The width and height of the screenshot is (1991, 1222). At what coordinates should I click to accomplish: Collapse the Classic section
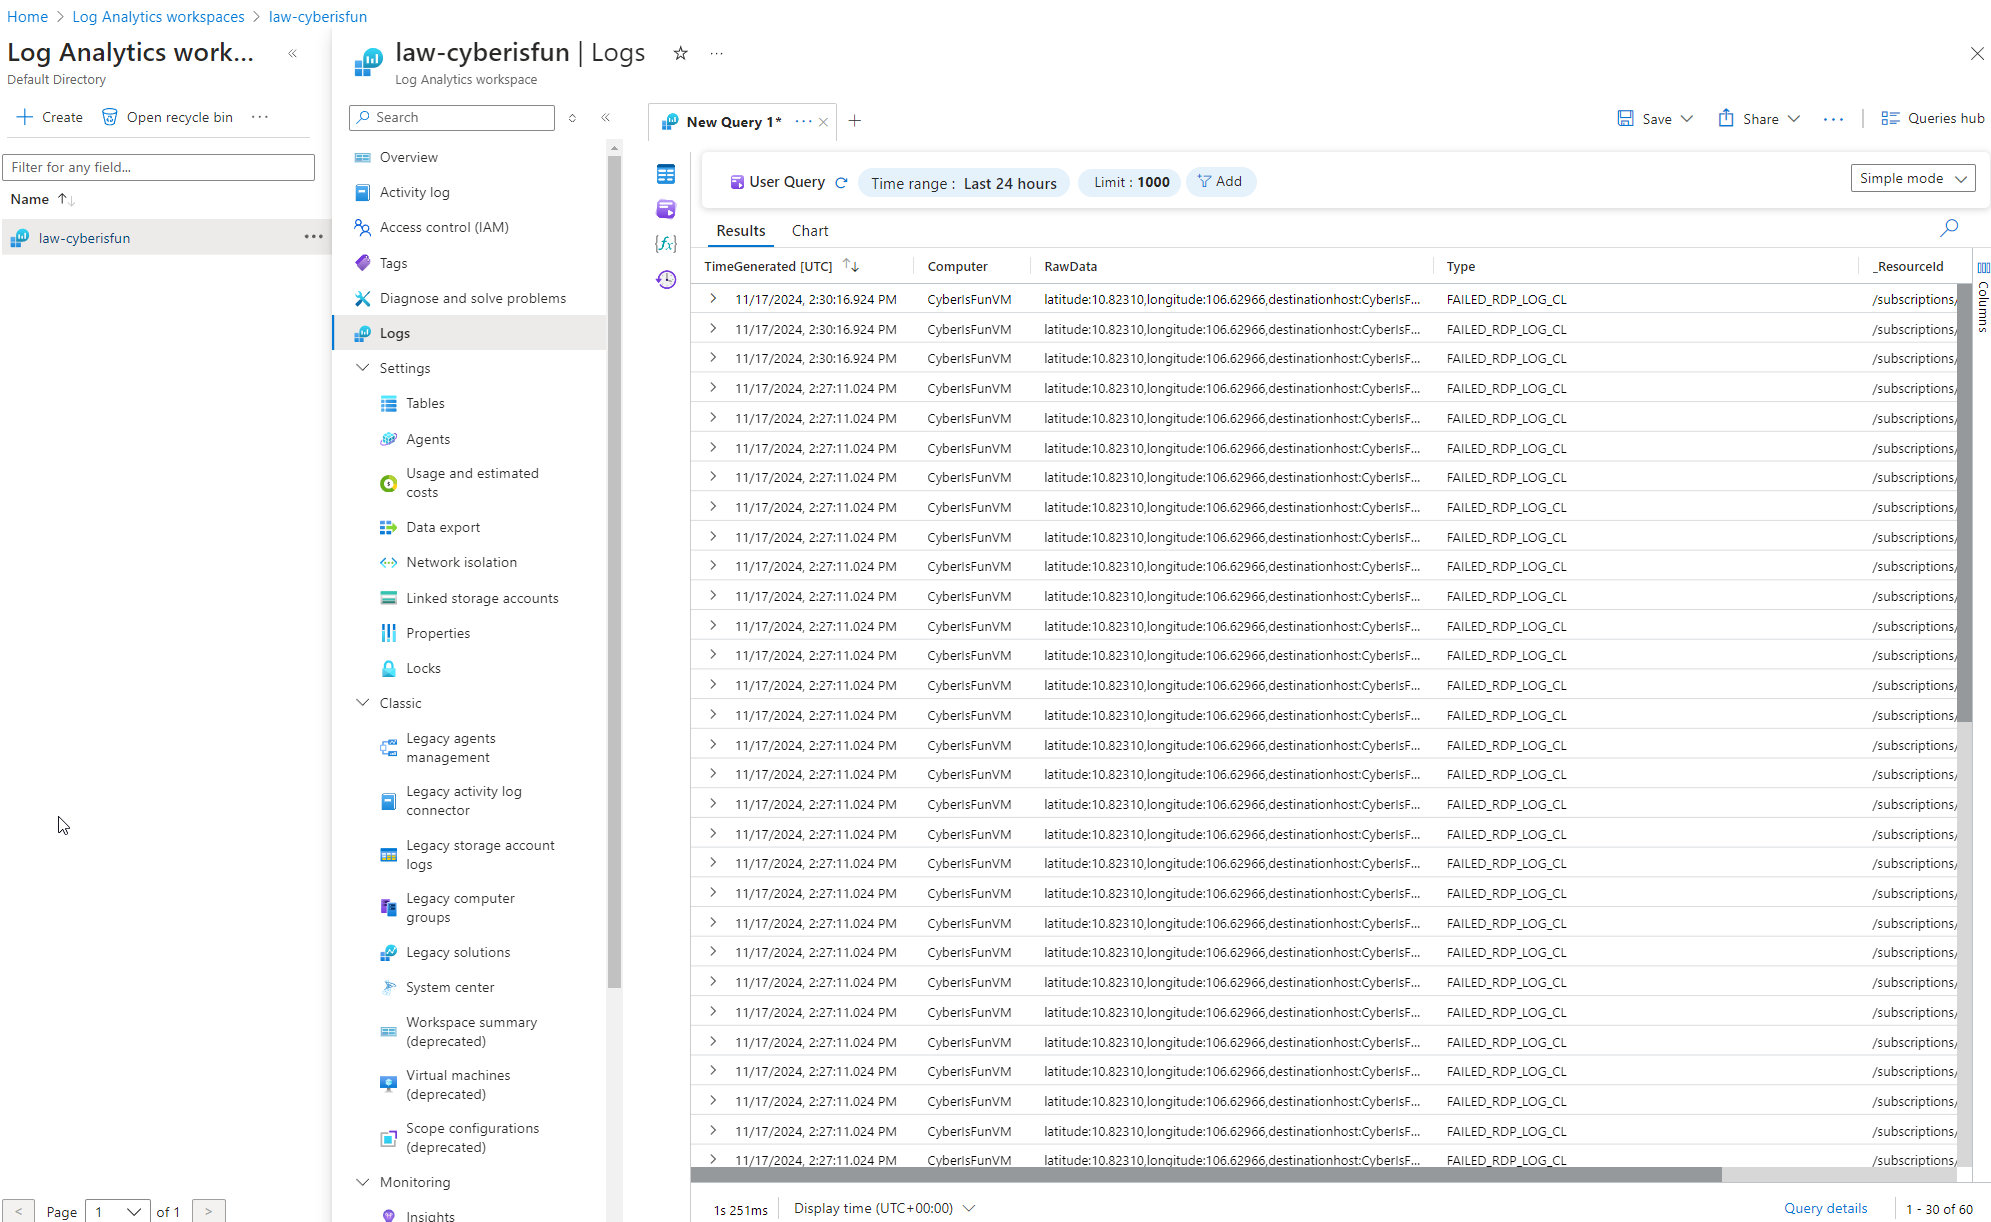(363, 703)
